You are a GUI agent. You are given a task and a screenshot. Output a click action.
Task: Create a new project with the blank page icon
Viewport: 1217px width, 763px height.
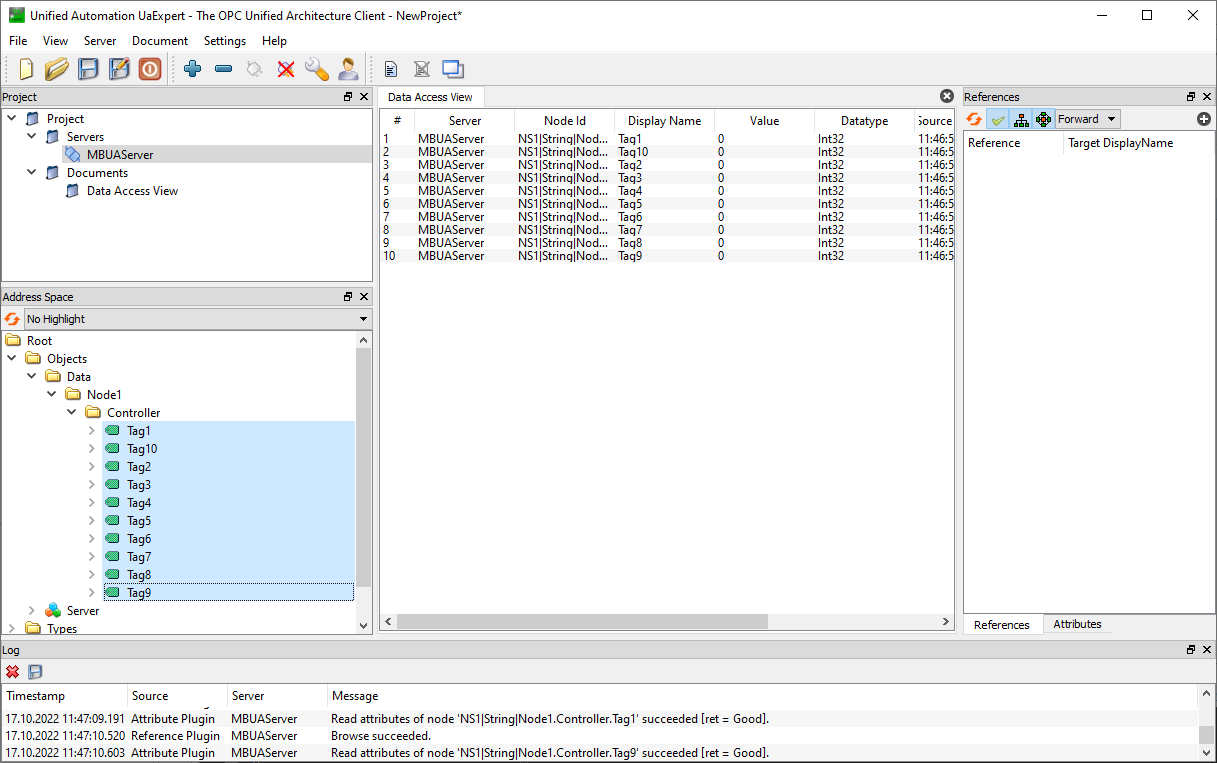[26, 69]
